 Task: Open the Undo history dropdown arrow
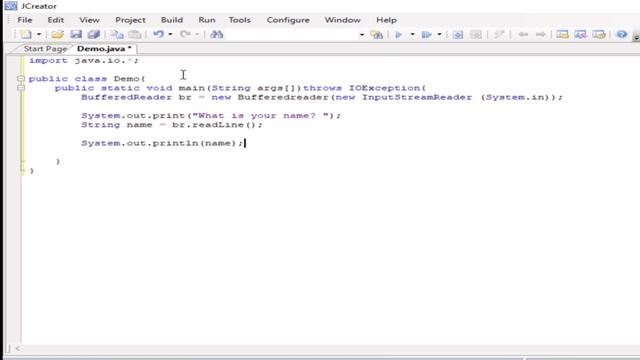coord(170,35)
